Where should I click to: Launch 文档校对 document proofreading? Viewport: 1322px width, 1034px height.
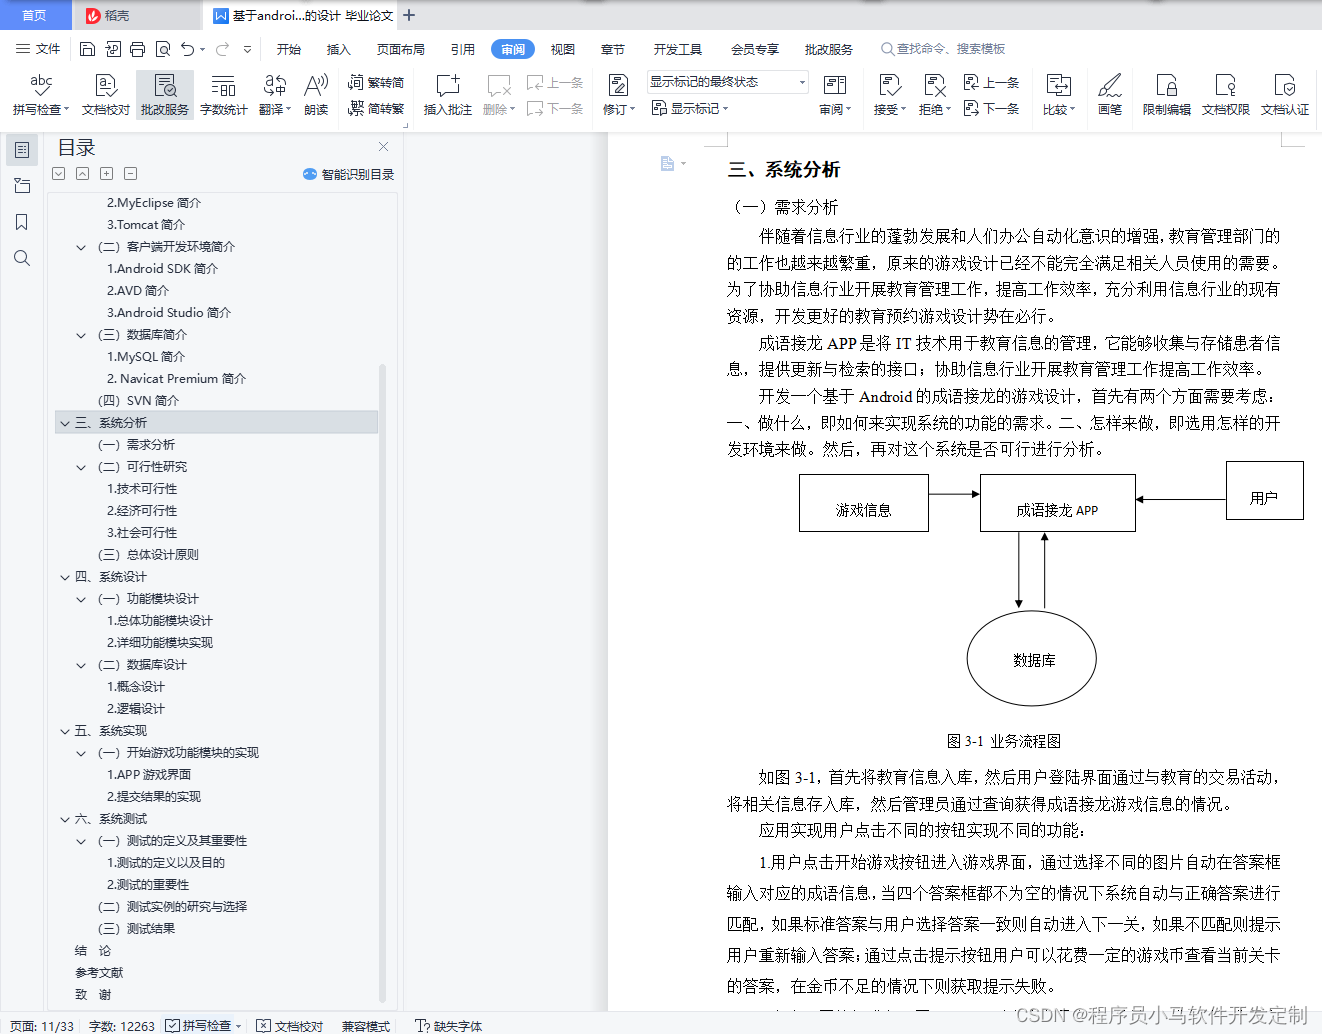[105, 95]
